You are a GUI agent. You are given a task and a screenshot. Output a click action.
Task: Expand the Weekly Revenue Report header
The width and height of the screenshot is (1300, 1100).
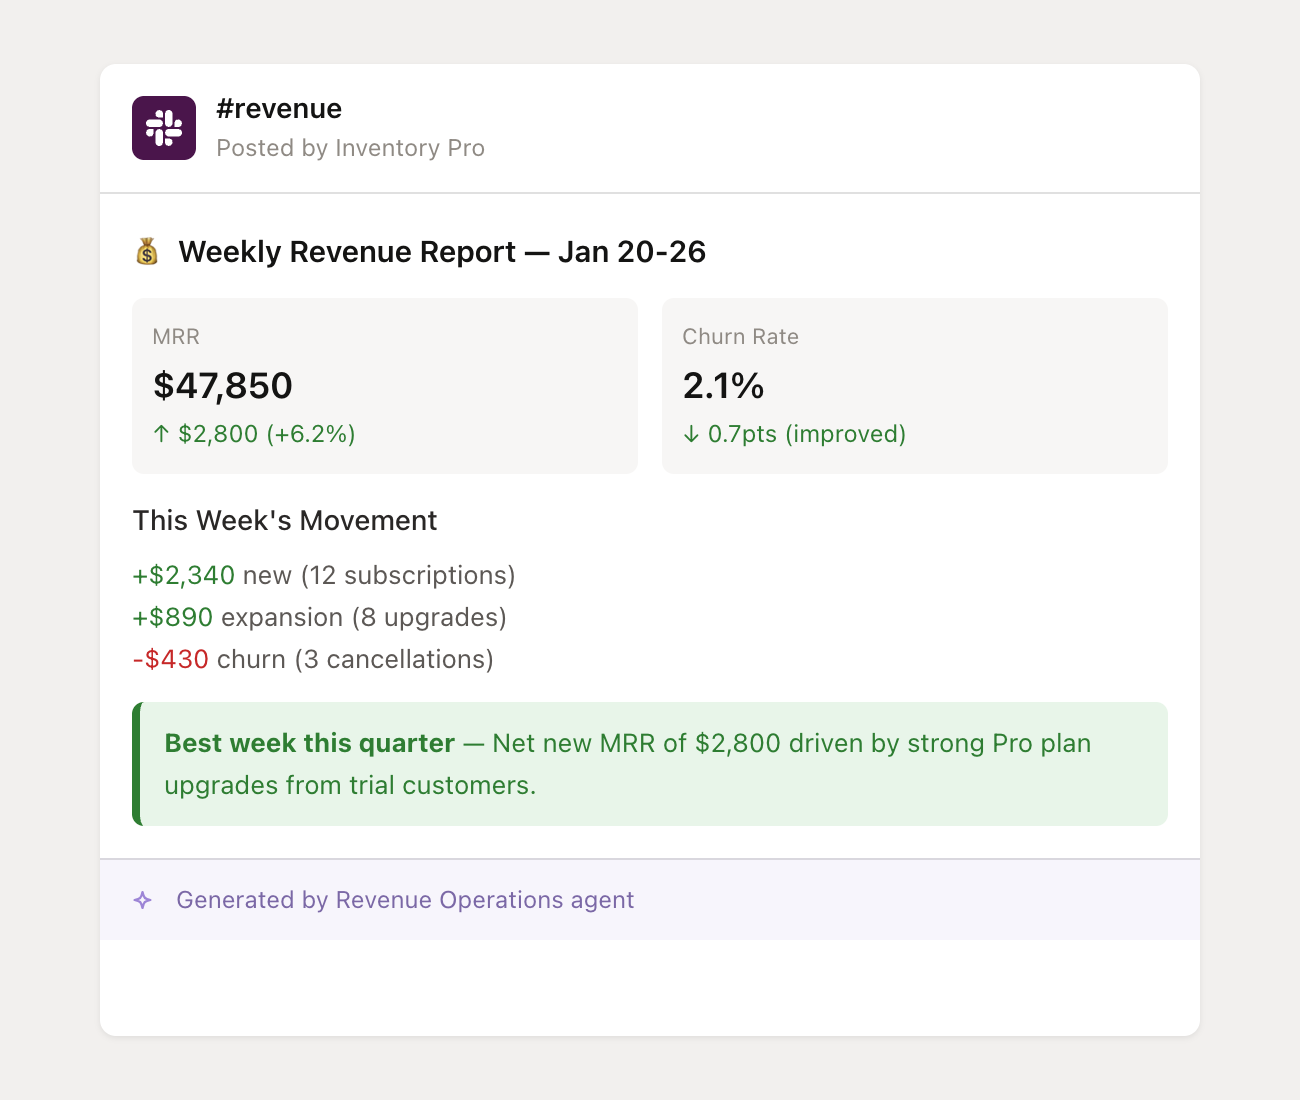(440, 251)
